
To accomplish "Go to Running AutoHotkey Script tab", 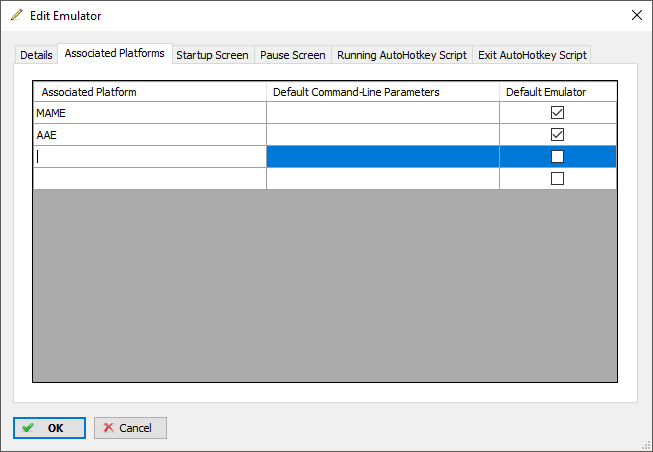I will [x=402, y=55].
